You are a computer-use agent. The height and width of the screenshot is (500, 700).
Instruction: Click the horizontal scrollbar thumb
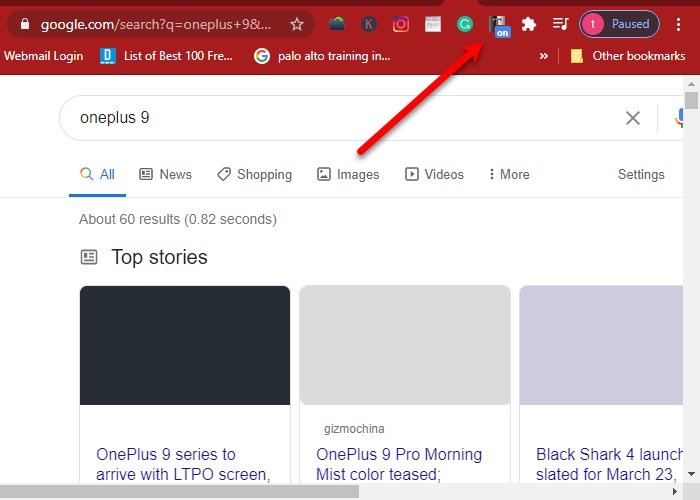pyautogui.click(x=179, y=492)
